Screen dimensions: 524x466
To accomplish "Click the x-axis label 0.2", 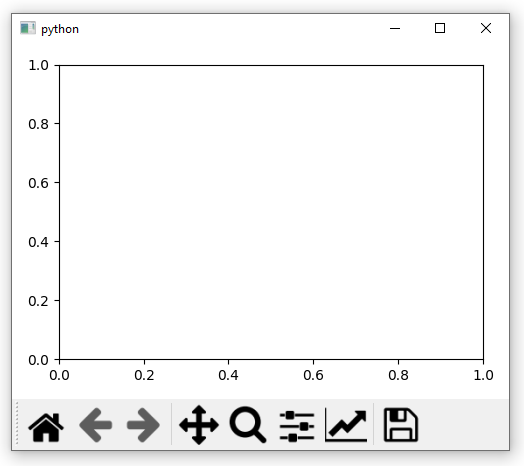I will [144, 375].
